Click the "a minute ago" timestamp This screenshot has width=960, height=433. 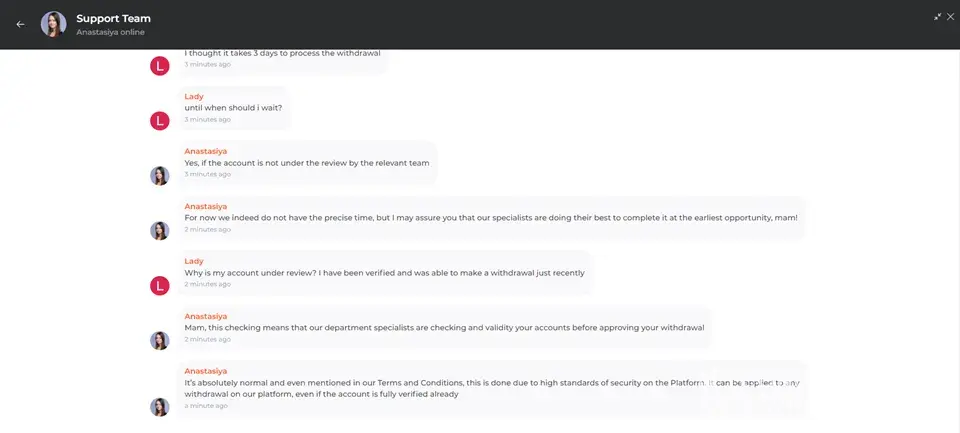pos(206,406)
